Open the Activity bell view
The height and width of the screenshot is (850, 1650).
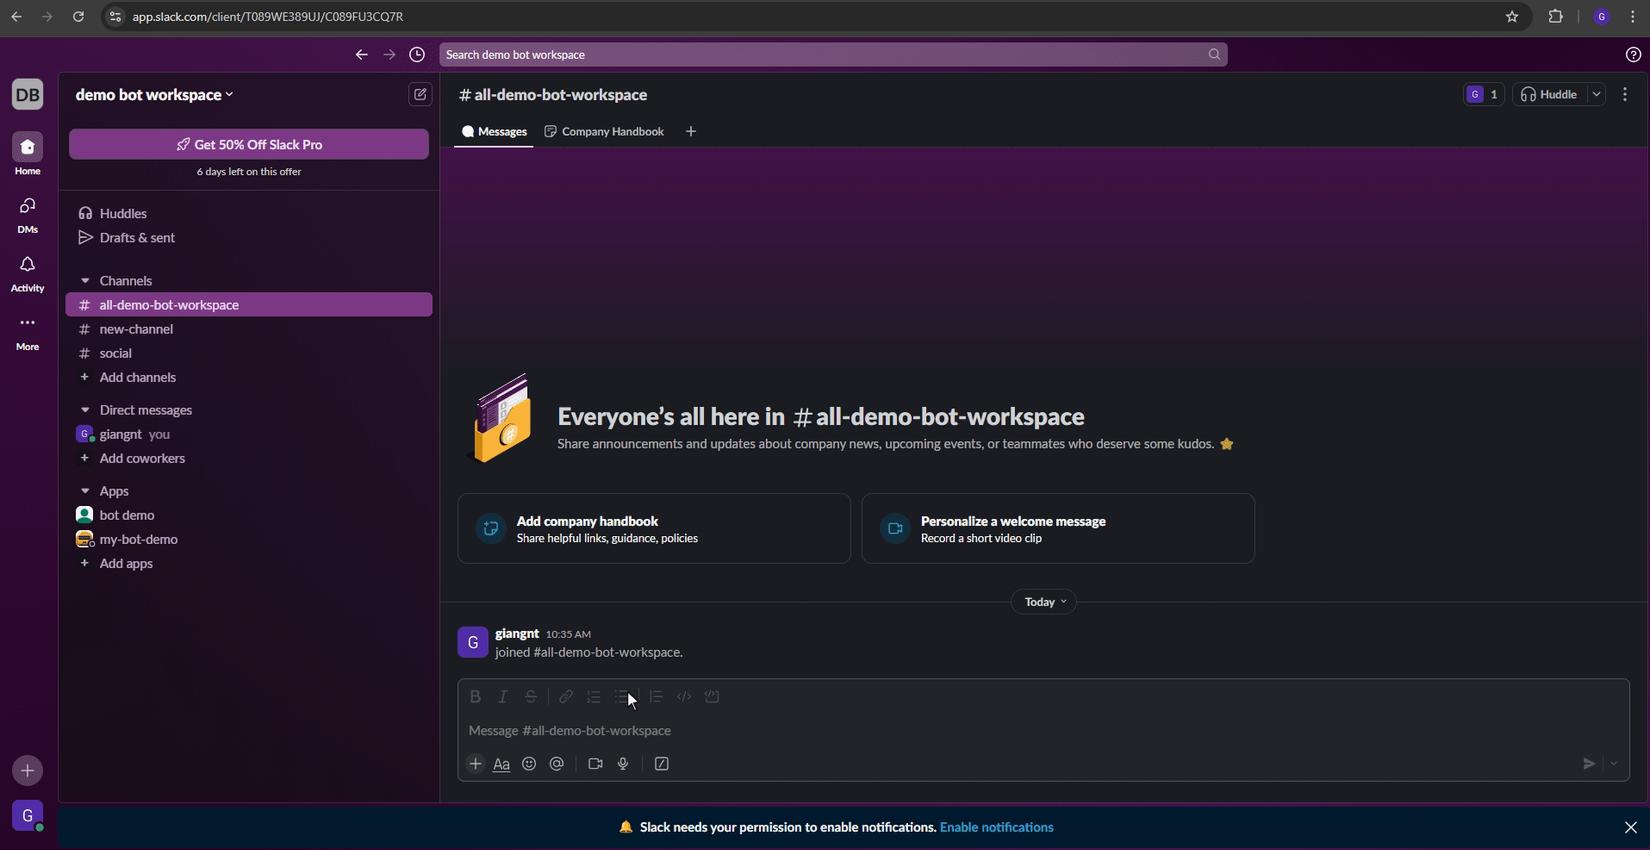tap(27, 272)
